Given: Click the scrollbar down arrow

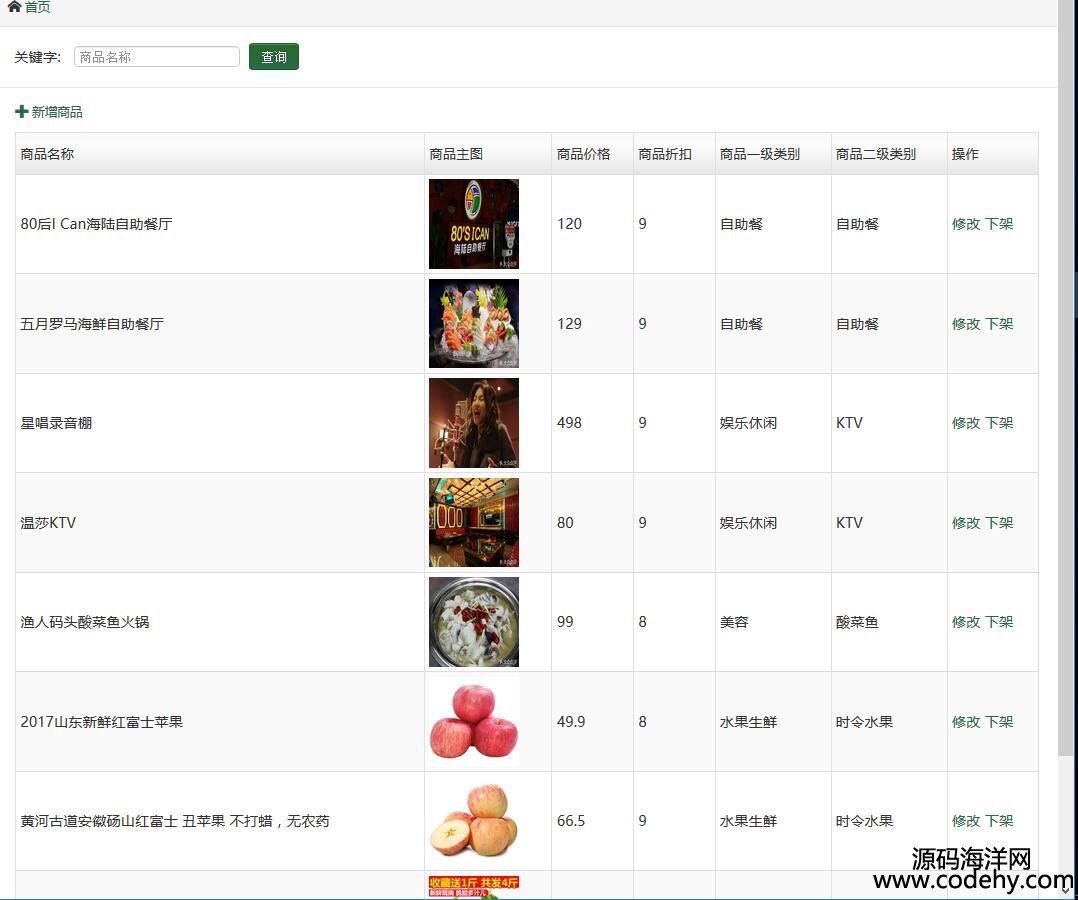Looking at the screenshot, I should click(x=1067, y=892).
